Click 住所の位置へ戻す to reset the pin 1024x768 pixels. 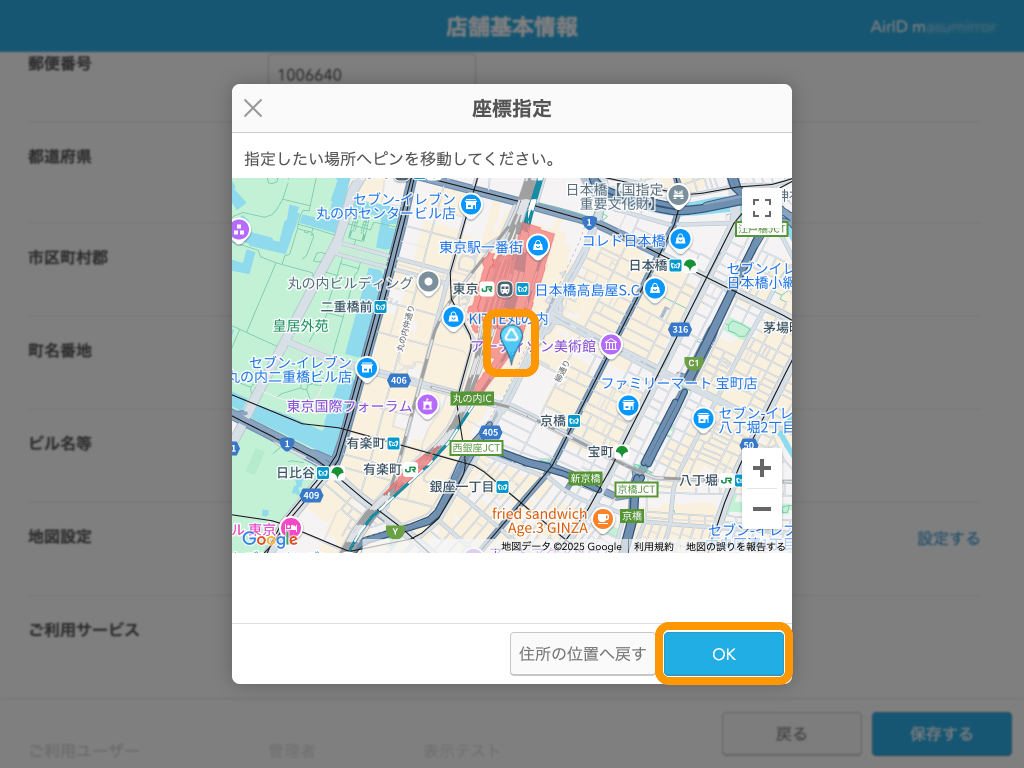583,654
